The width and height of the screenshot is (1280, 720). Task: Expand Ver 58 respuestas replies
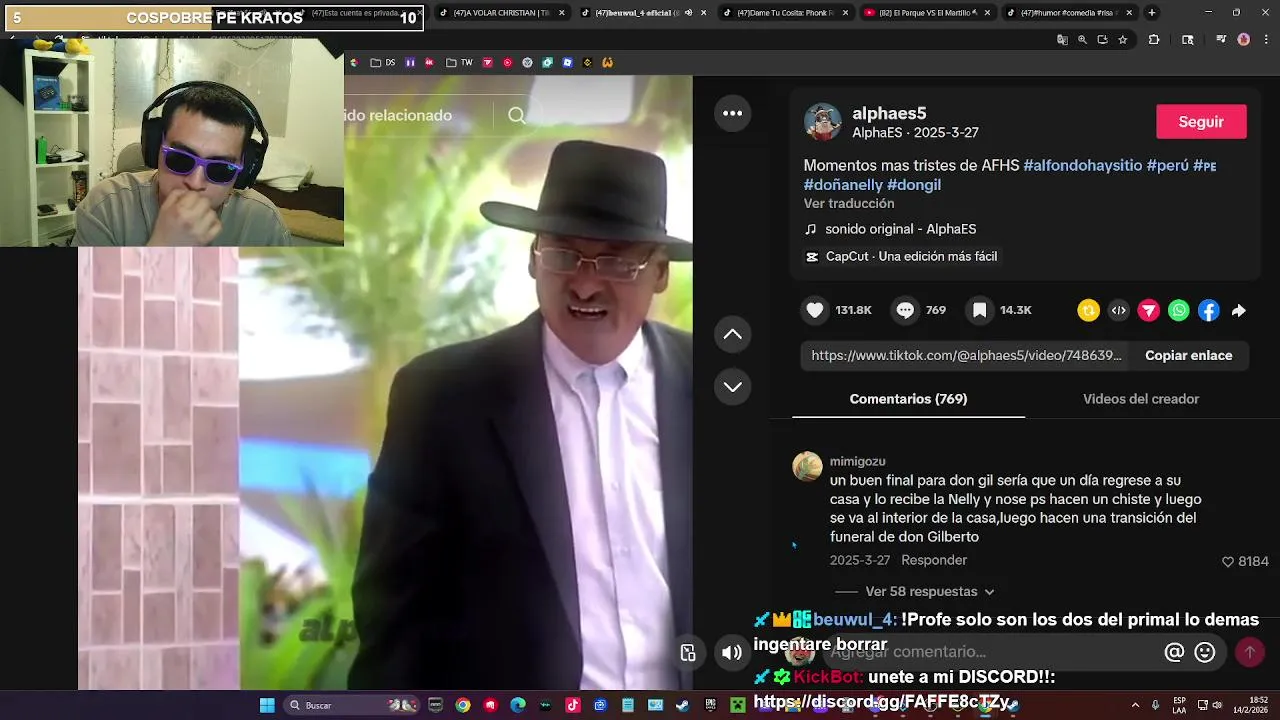[x=929, y=591]
